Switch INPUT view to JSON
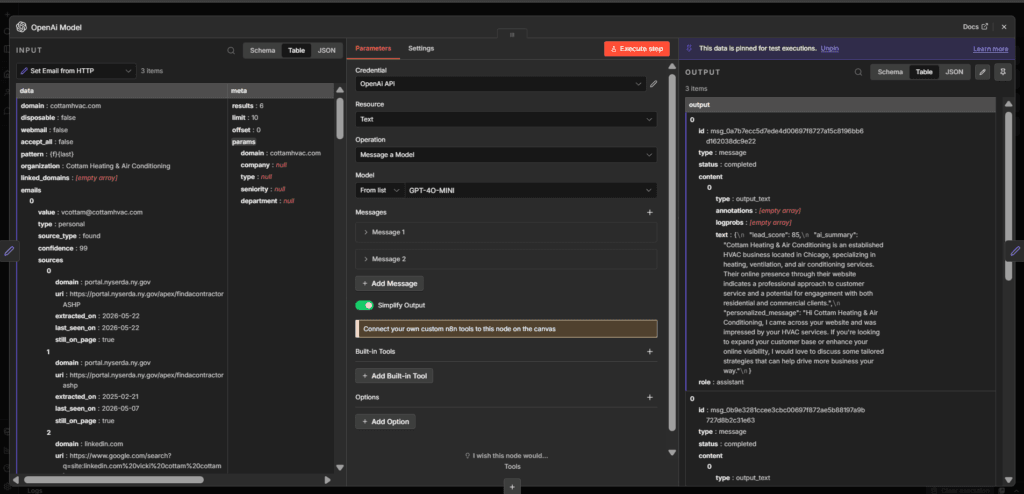The height and width of the screenshot is (494, 1024). [327, 50]
